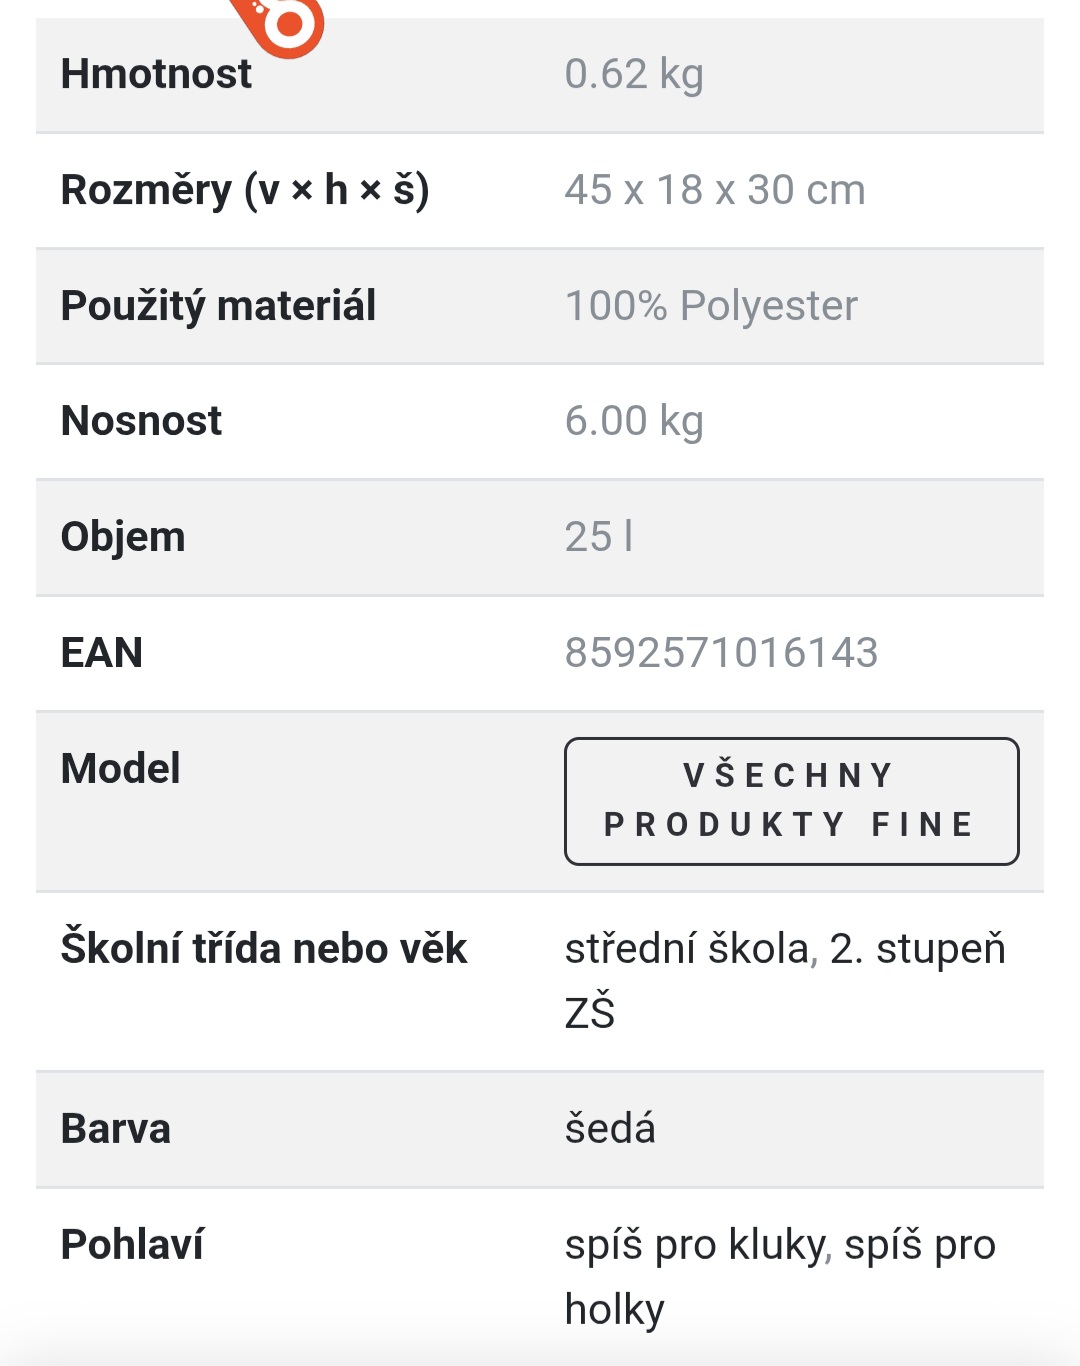Select the šedá color link
This screenshot has width=1080, height=1366.
pyautogui.click(x=610, y=1129)
